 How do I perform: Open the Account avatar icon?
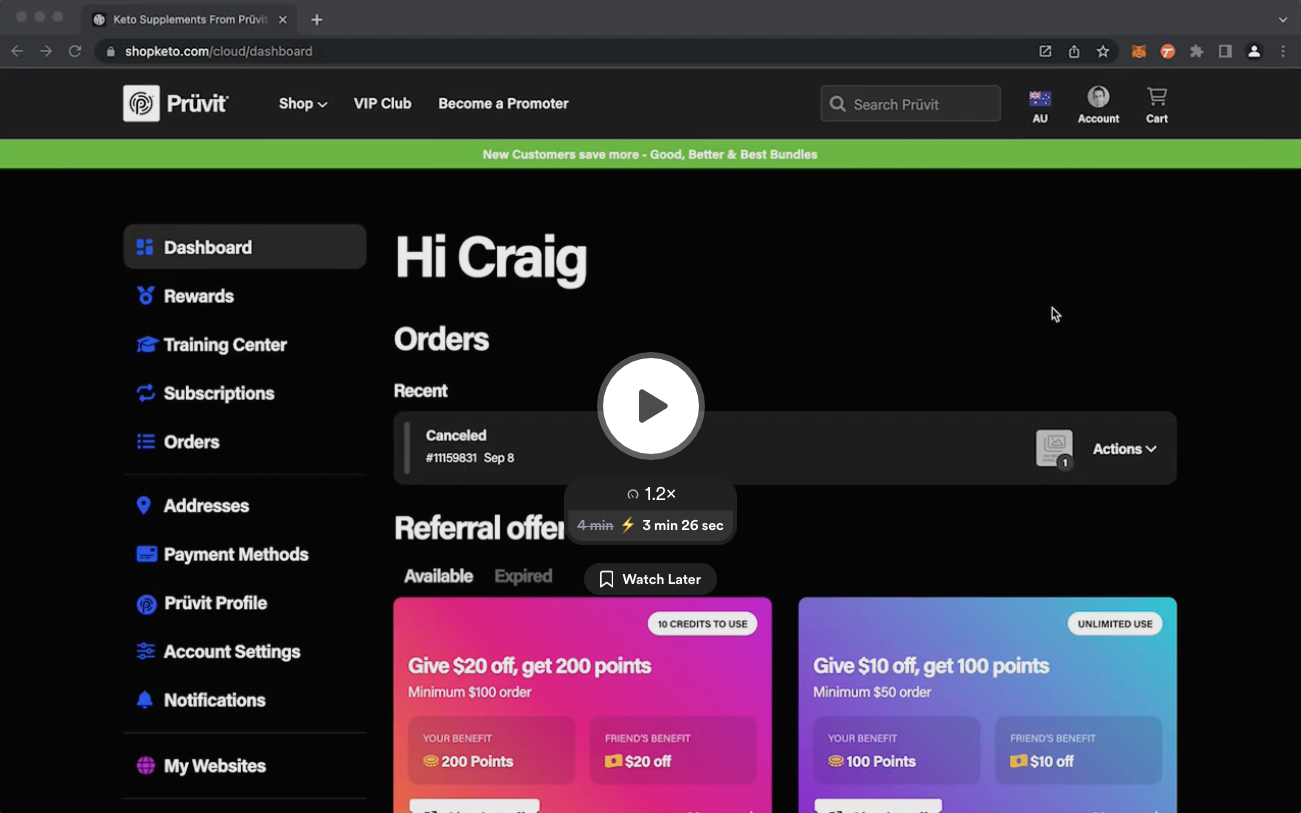(x=1098, y=97)
